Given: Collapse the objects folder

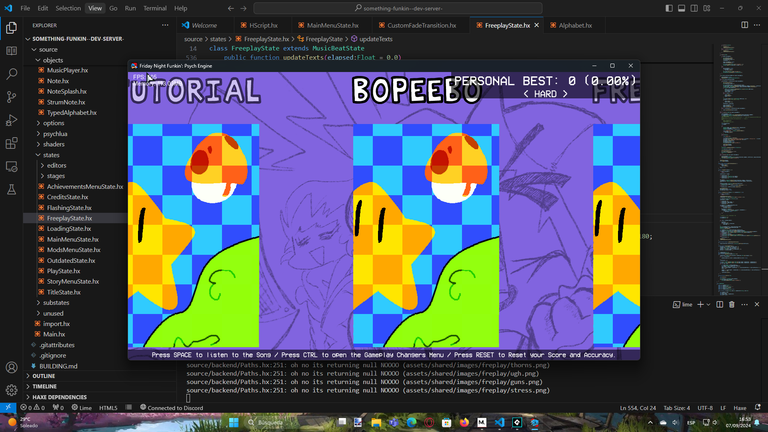Looking at the screenshot, I should click(52, 60).
